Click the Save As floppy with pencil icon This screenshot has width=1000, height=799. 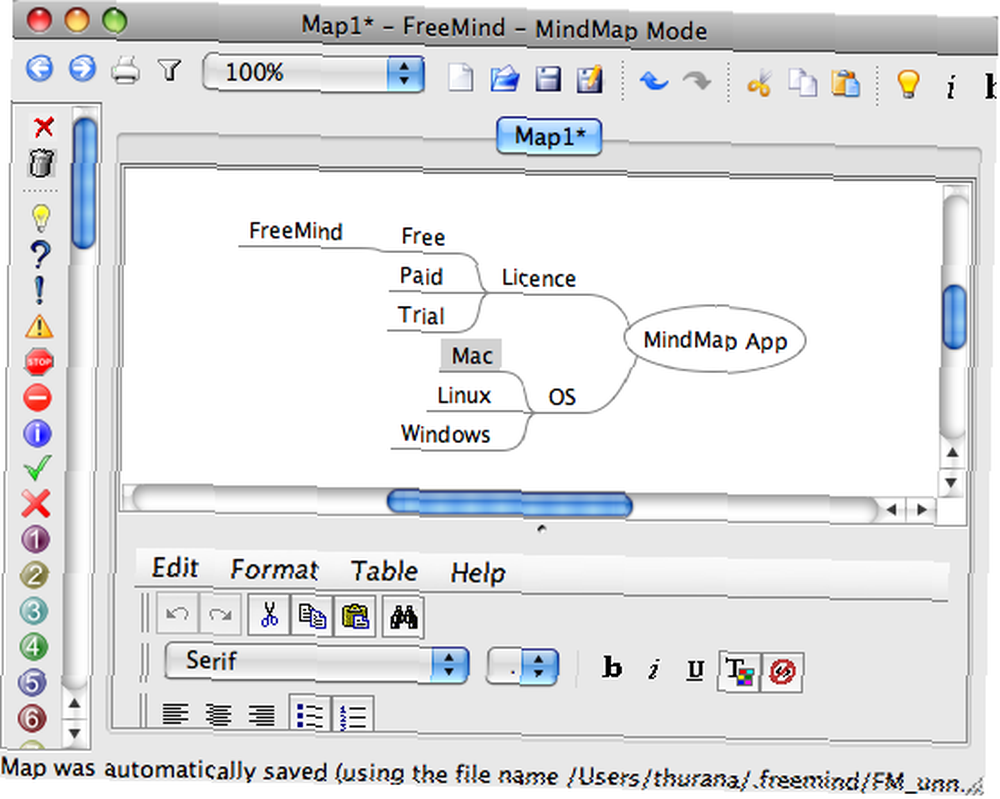590,80
